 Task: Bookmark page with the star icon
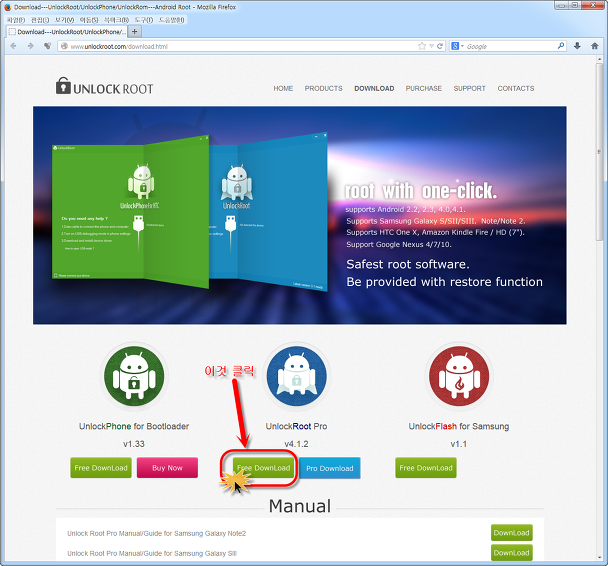[x=422, y=46]
